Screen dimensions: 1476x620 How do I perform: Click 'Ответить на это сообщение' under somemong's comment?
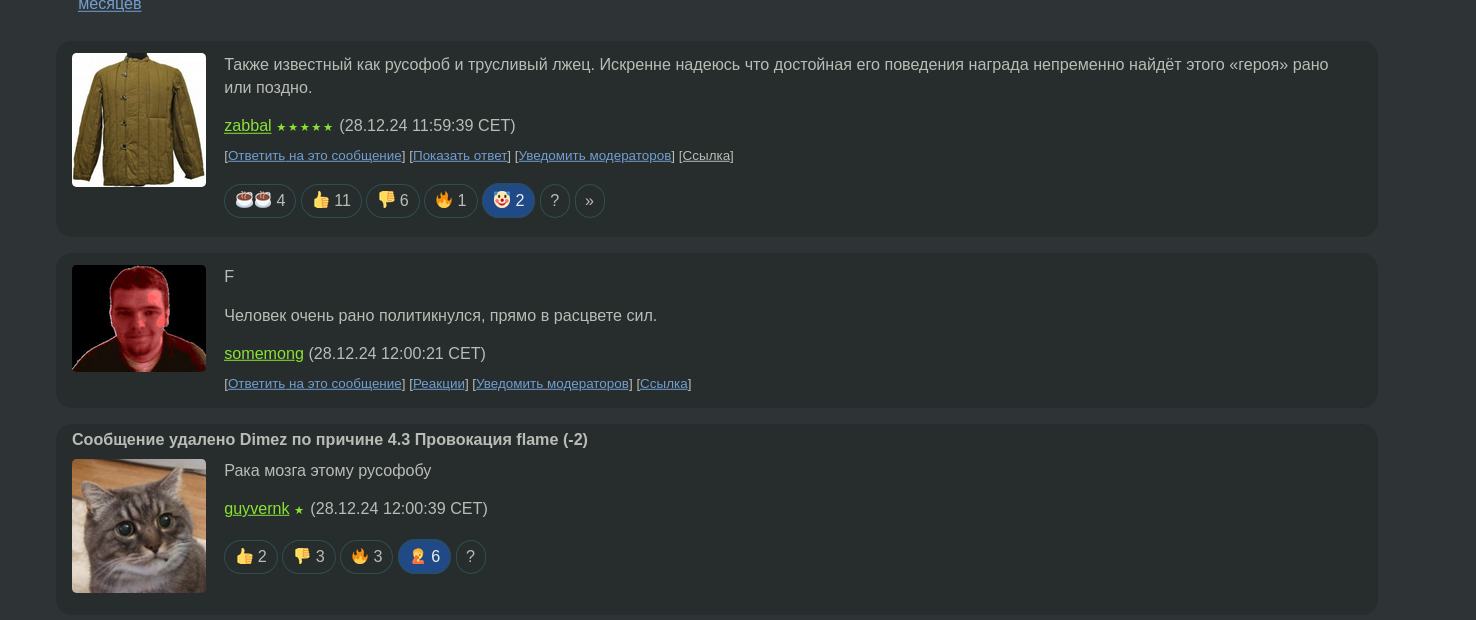tap(314, 384)
